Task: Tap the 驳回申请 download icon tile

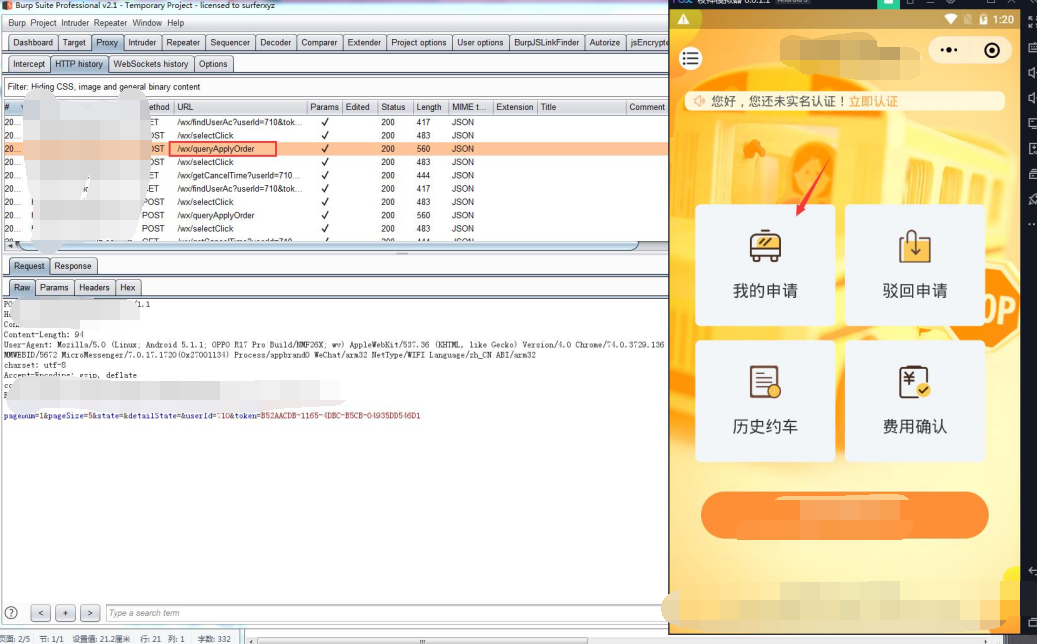Action: (915, 264)
